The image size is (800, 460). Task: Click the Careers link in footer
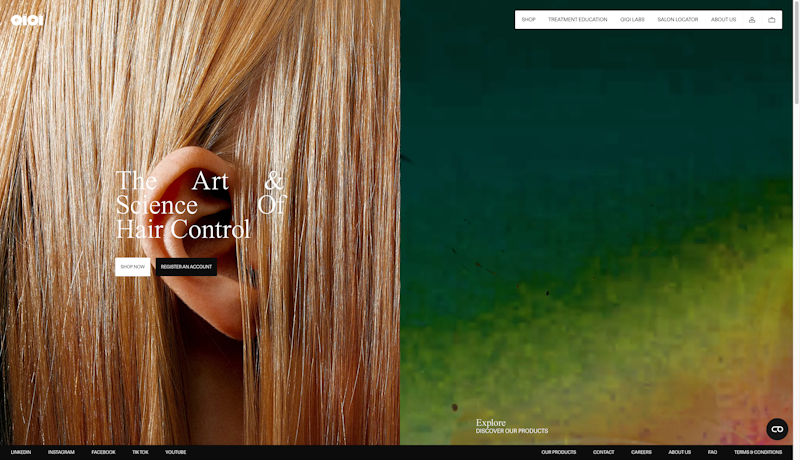click(x=641, y=452)
